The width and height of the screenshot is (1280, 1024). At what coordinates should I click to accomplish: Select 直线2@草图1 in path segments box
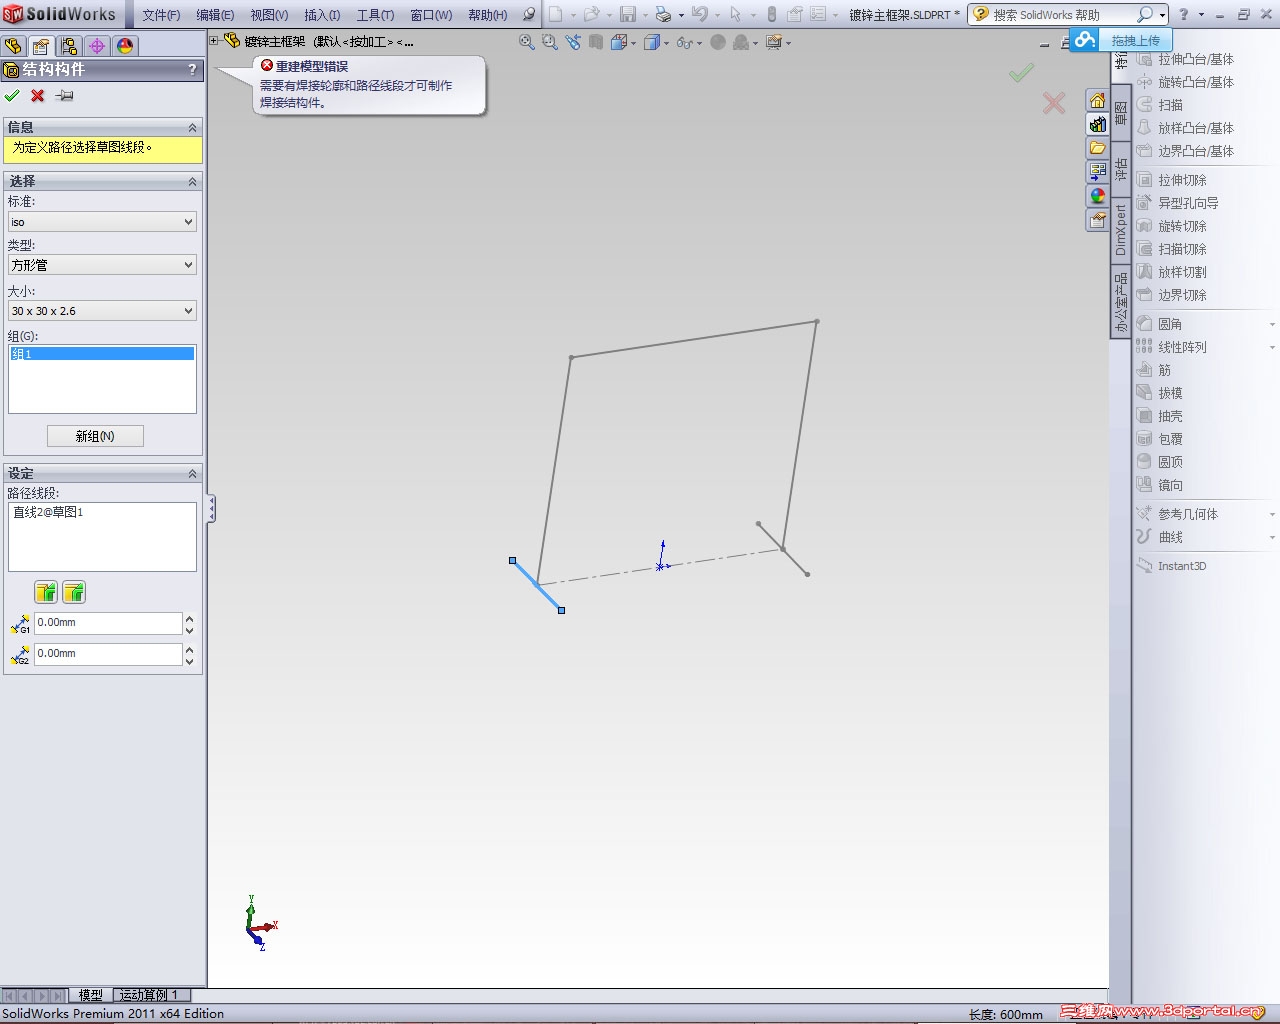click(x=48, y=512)
